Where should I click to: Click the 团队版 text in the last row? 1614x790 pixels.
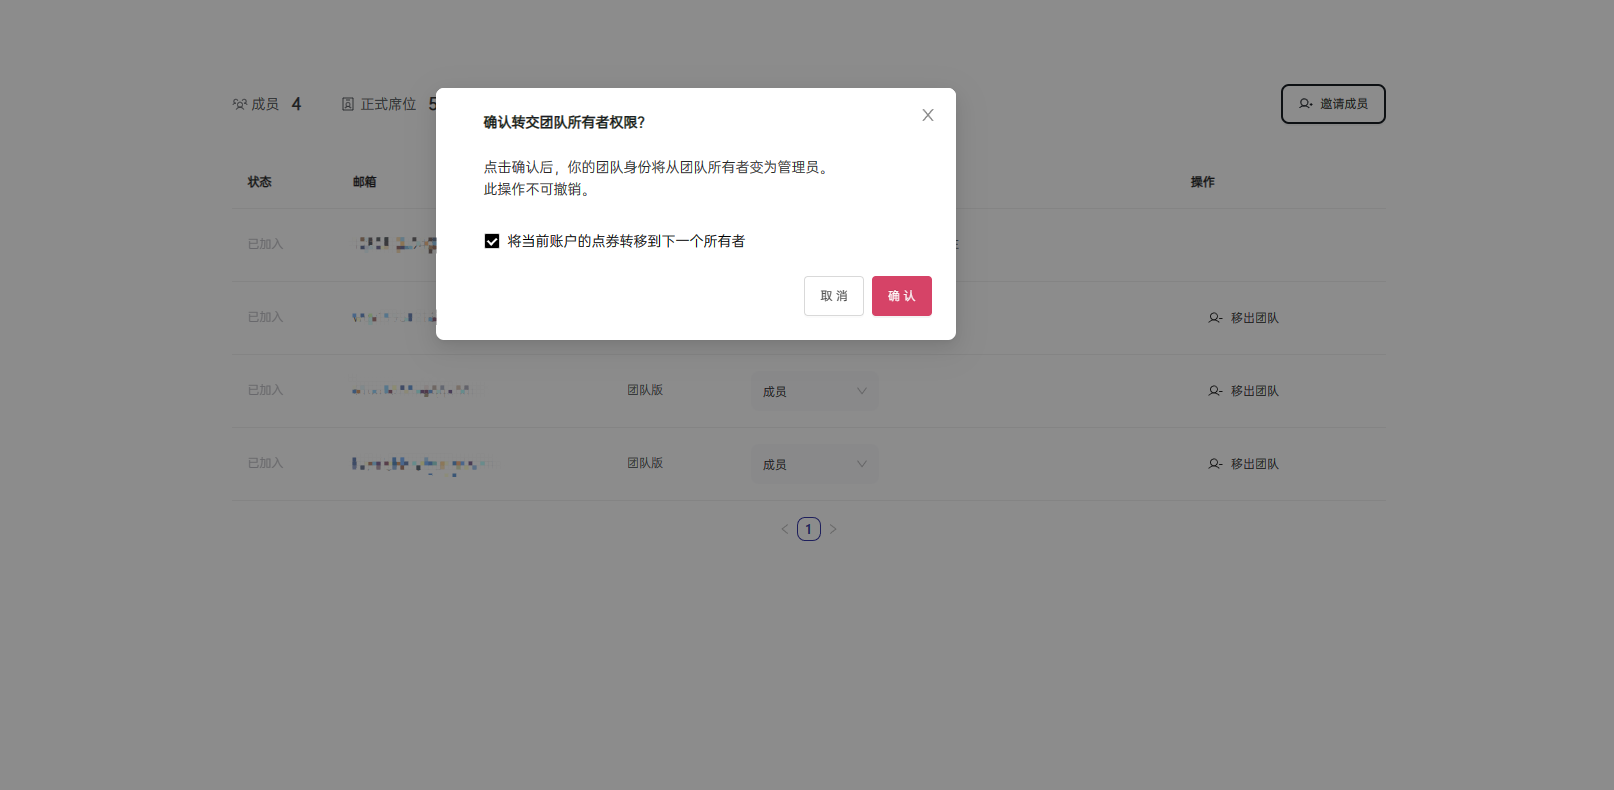coord(645,463)
